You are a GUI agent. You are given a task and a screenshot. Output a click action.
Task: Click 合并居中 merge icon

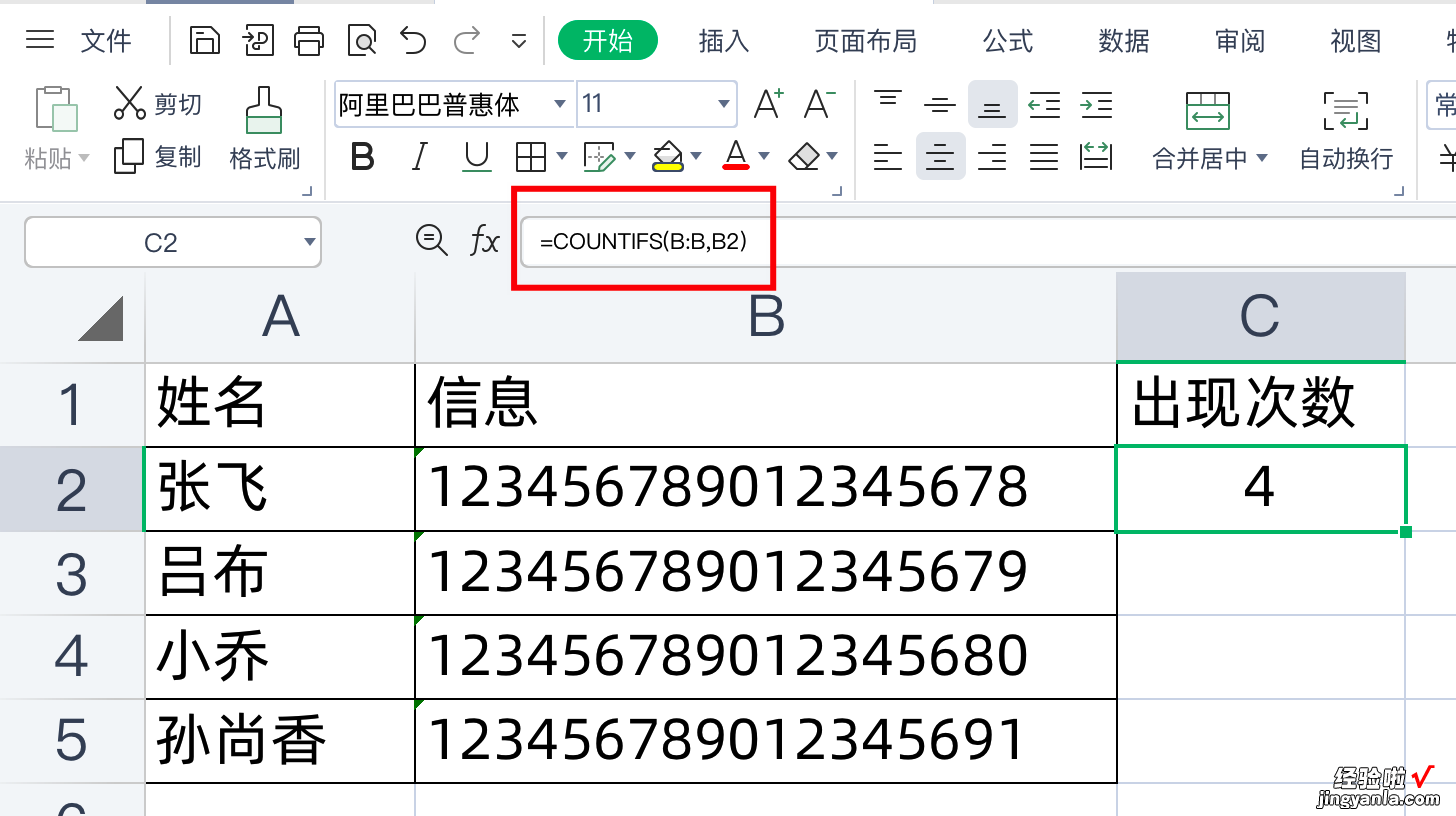pos(1207,111)
